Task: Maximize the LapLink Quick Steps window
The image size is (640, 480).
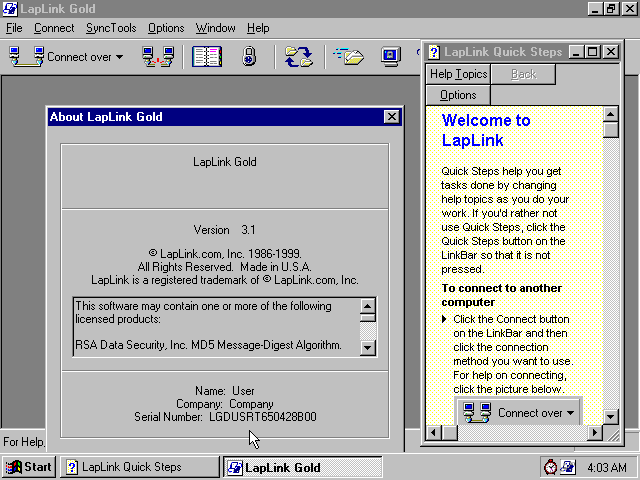Action: coord(592,52)
